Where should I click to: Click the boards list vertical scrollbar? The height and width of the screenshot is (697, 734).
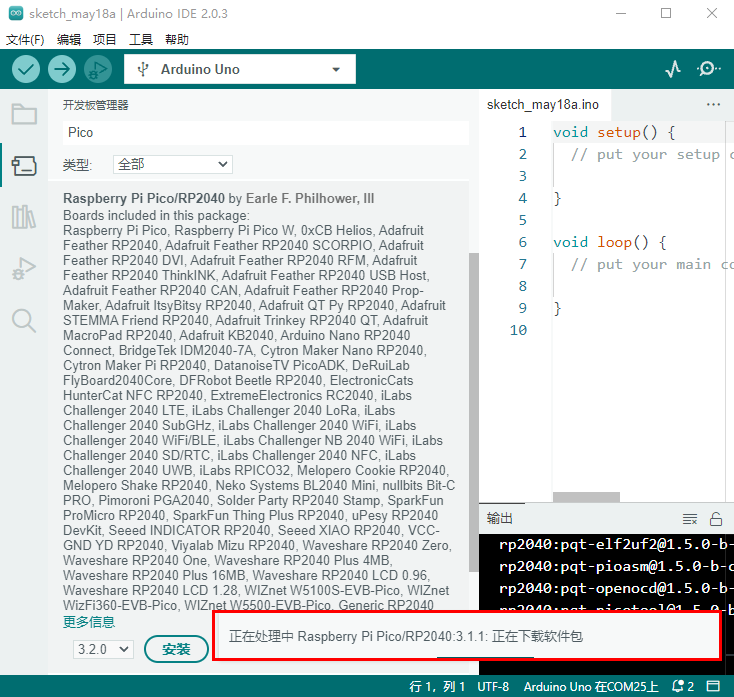pos(473,412)
